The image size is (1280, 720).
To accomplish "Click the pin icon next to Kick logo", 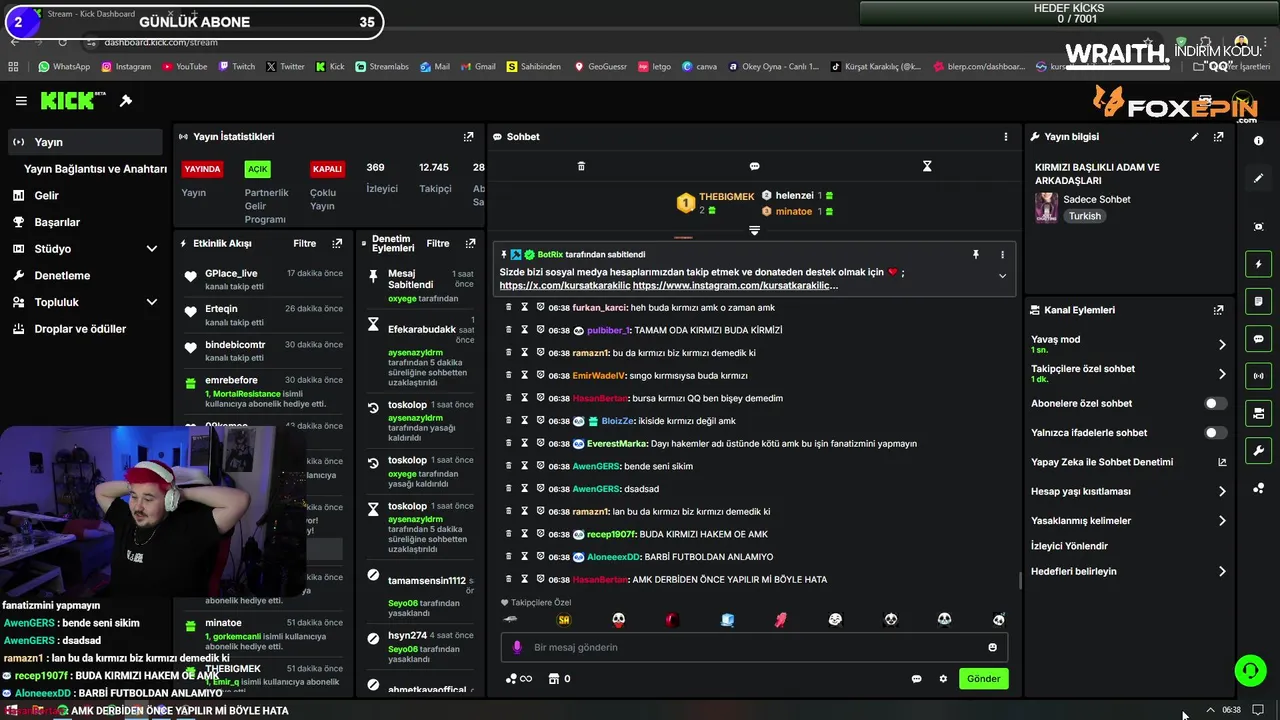I will [126, 101].
